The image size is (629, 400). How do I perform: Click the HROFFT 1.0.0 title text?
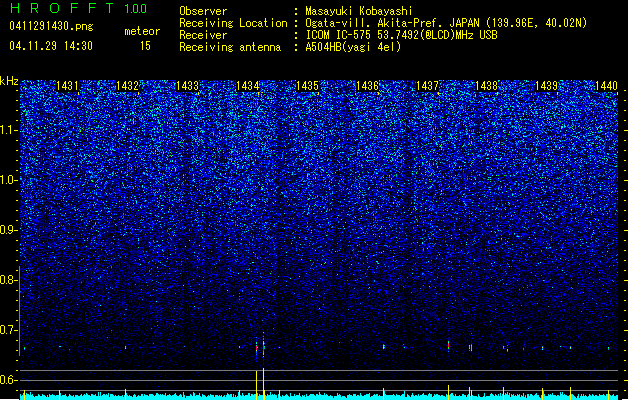click(x=79, y=8)
